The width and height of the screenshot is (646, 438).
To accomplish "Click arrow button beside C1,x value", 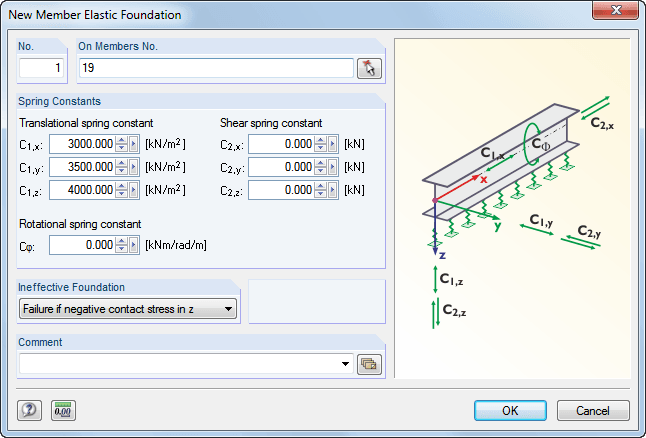I will click(x=134, y=143).
